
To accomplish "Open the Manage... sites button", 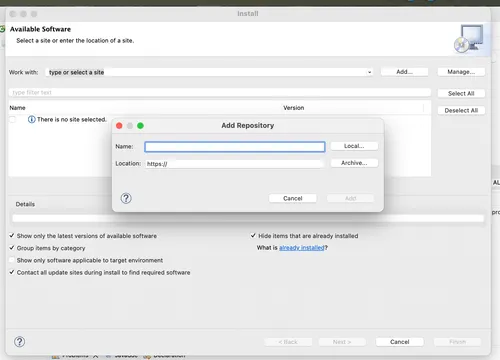I will 461,72.
